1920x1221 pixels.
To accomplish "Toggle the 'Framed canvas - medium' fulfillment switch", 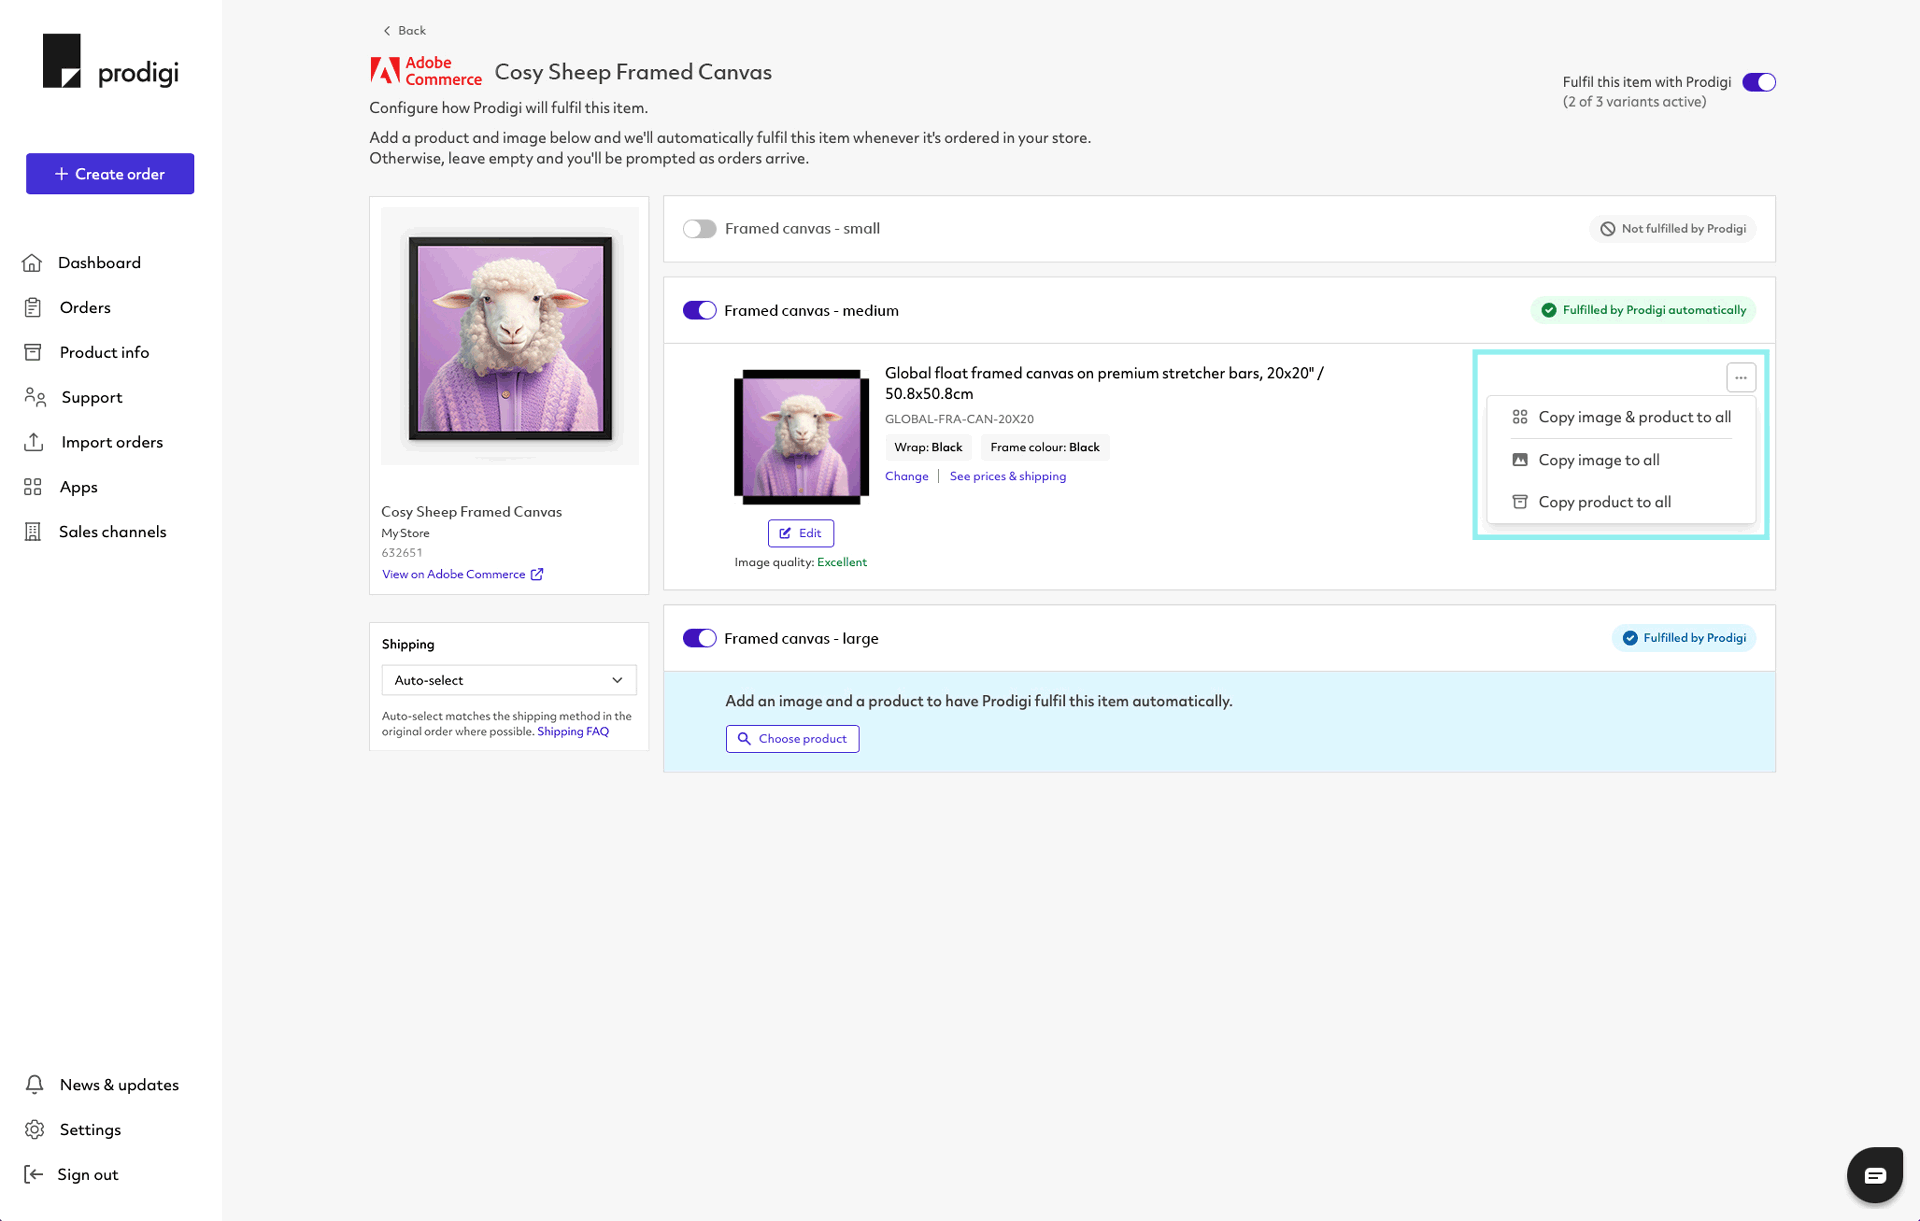I will pos(700,310).
